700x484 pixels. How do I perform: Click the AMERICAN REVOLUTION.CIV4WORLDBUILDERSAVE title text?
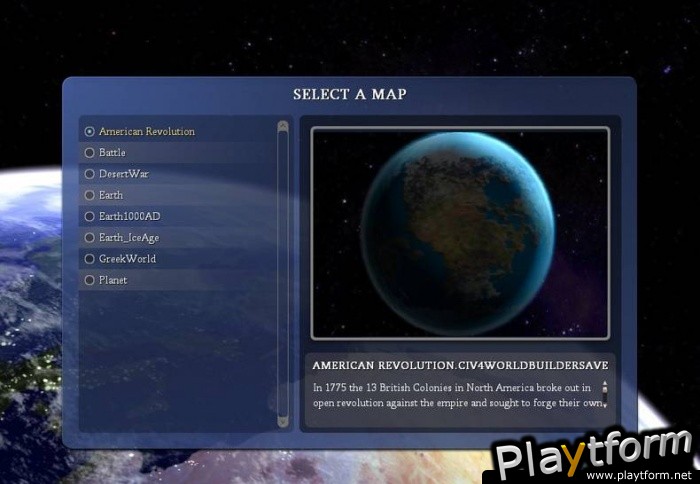point(460,365)
